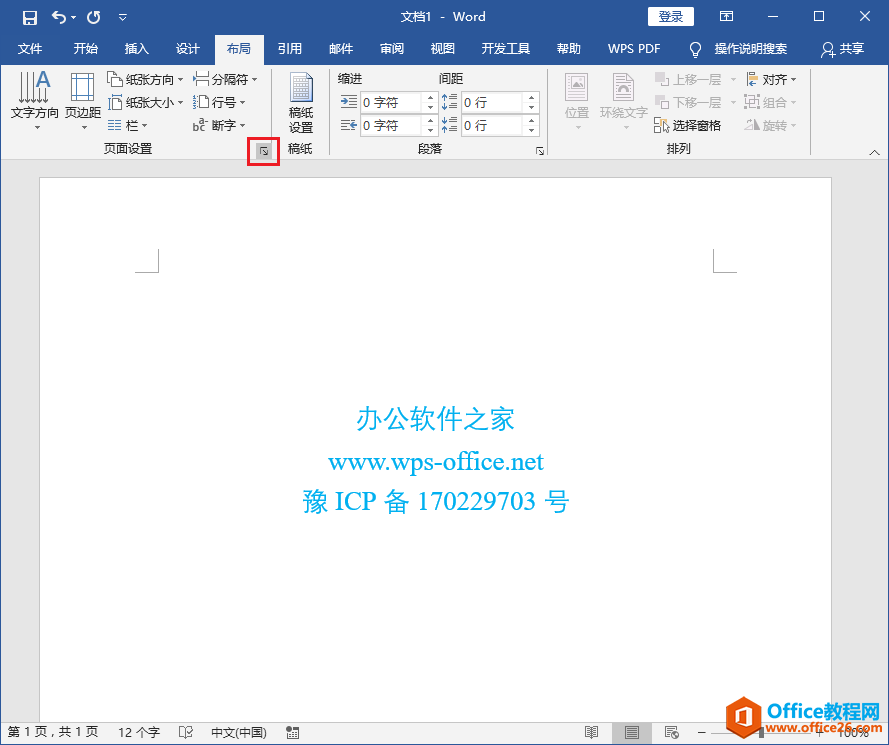Click the 共享 share button
The image size is (889, 745).
point(843,49)
